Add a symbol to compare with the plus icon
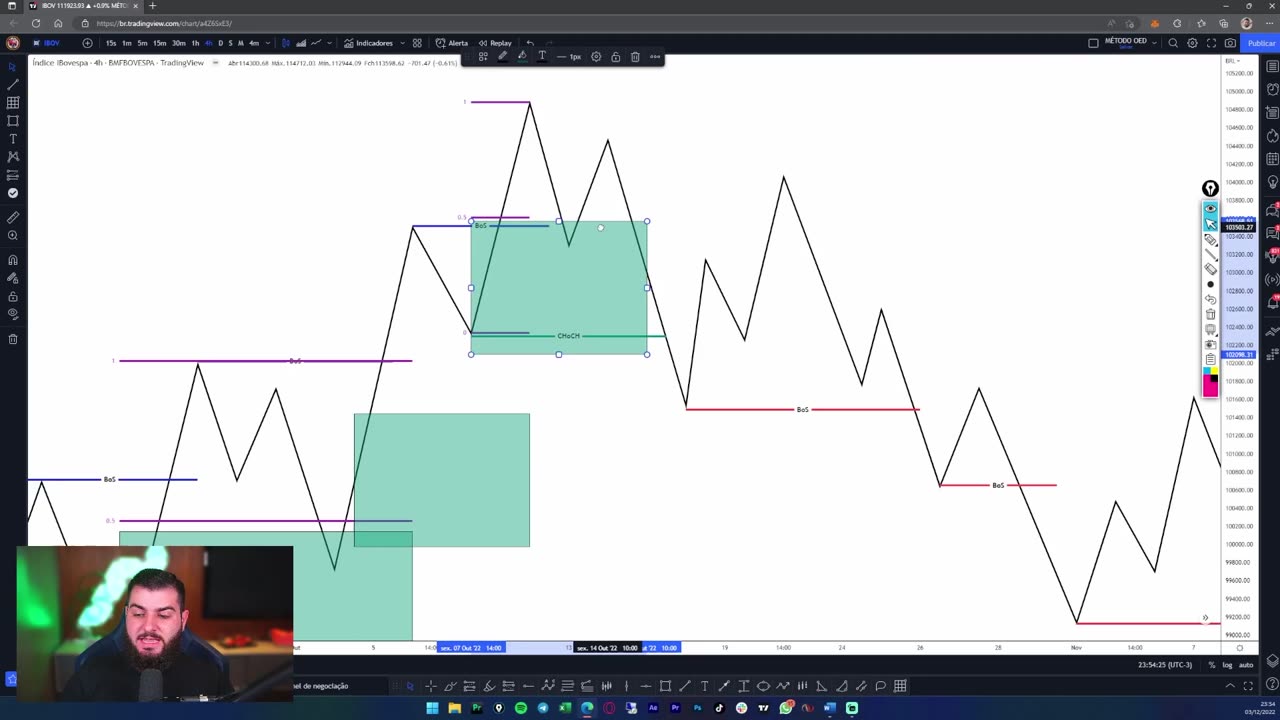This screenshot has height=720, width=1280. pos(87,43)
